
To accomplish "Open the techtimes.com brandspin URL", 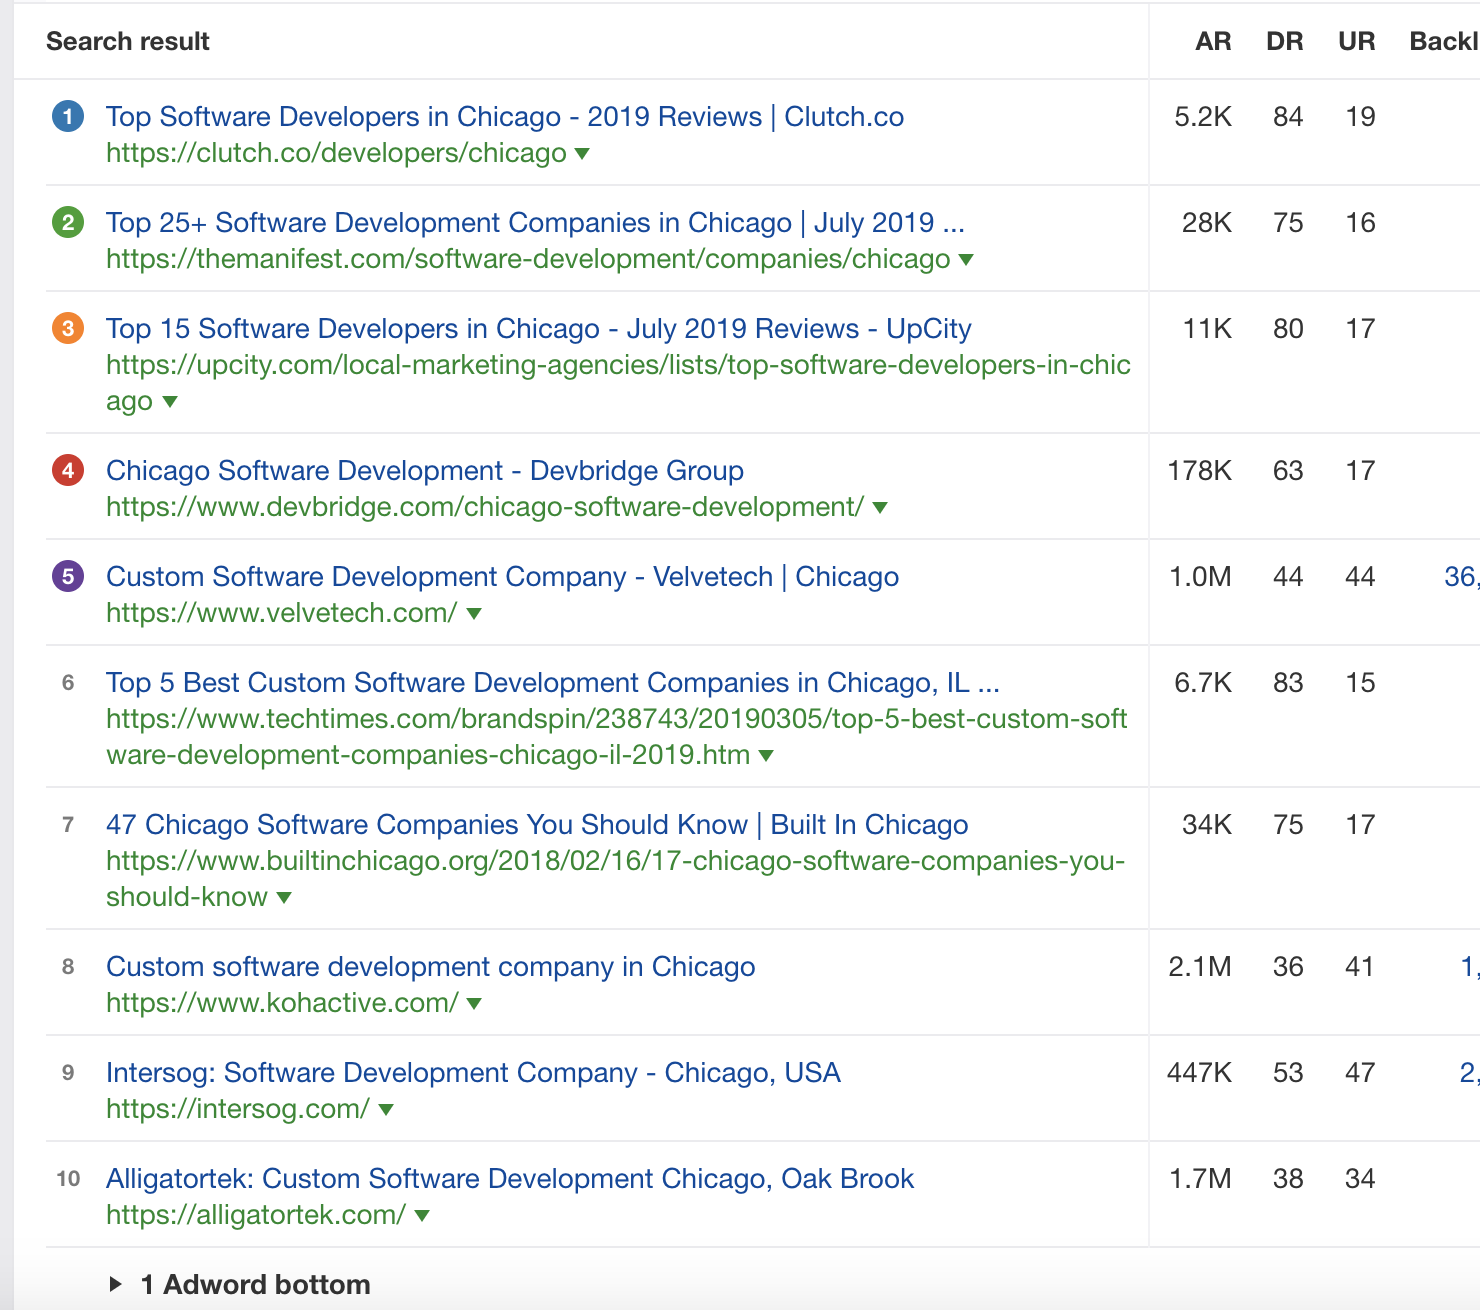I will coord(617,737).
